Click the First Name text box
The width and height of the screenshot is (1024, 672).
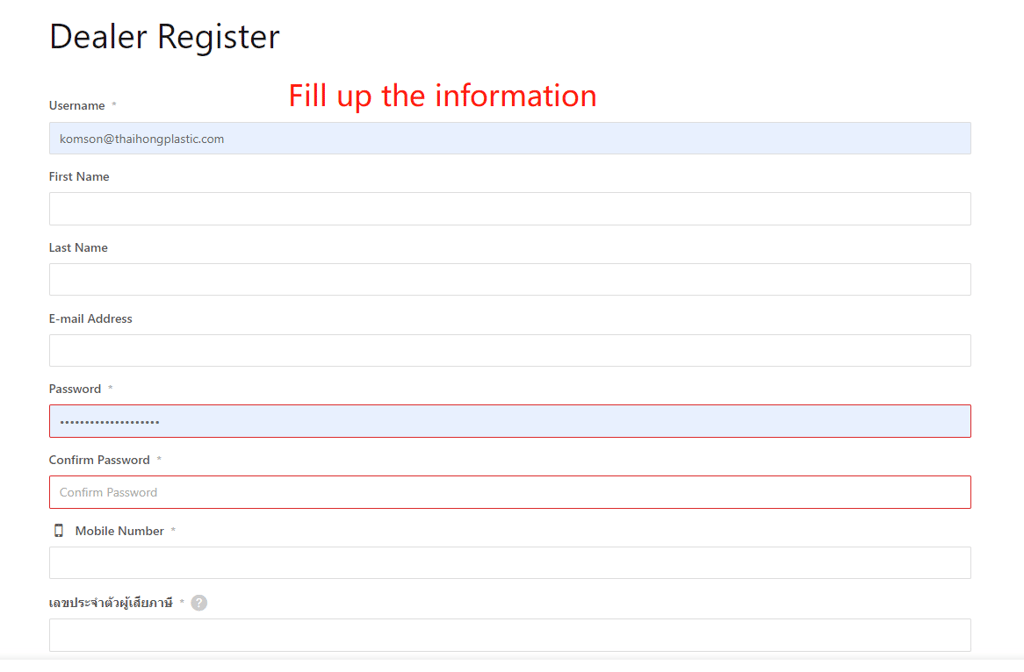[x=509, y=209]
